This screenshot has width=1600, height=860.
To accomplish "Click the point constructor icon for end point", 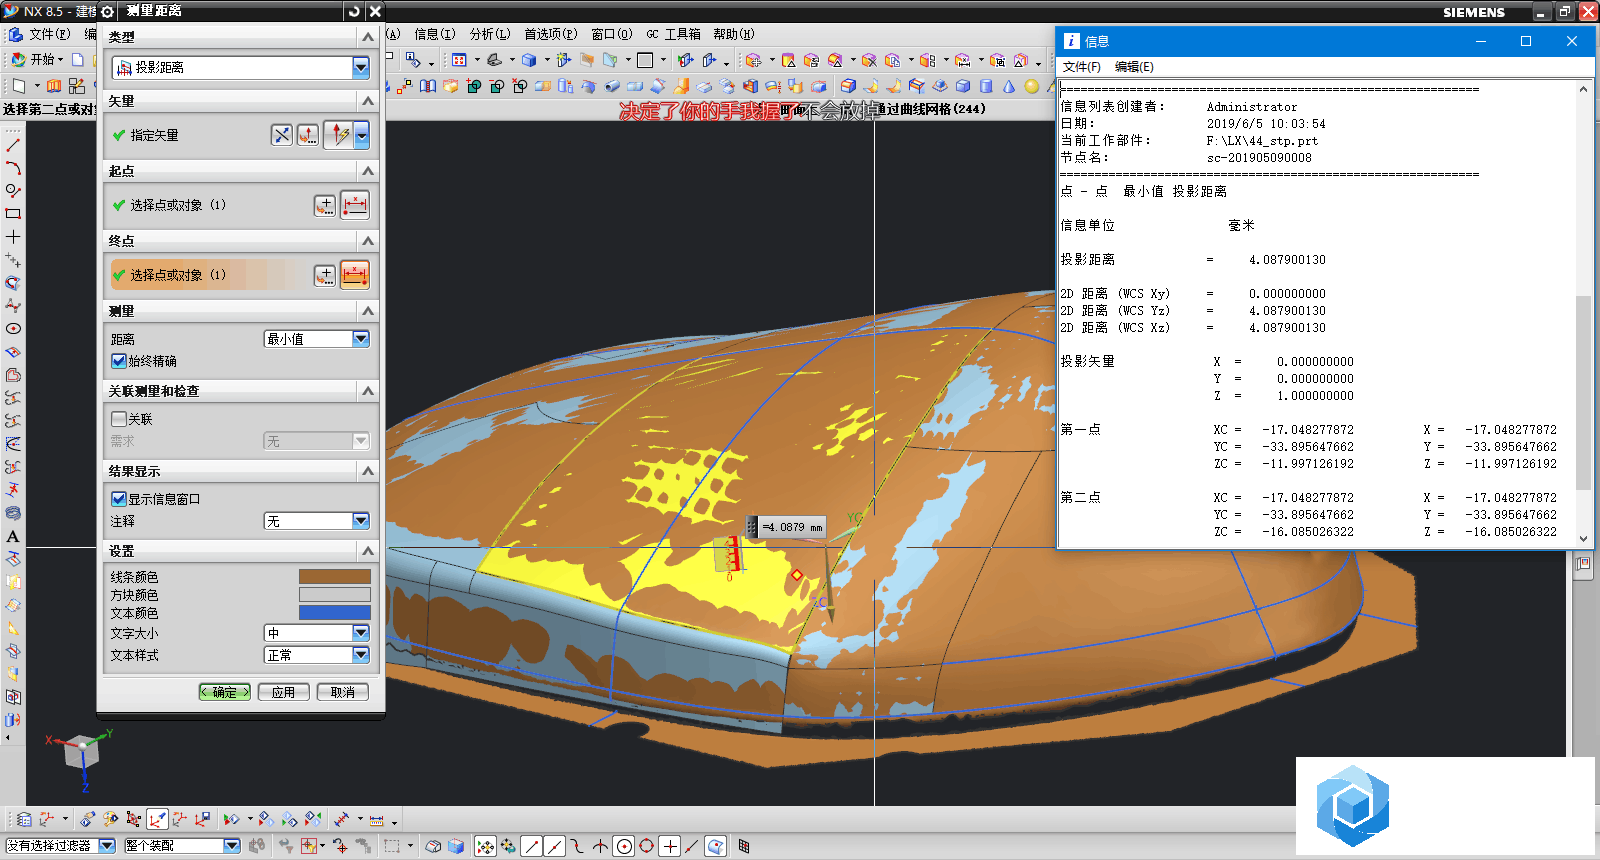I will [x=325, y=275].
